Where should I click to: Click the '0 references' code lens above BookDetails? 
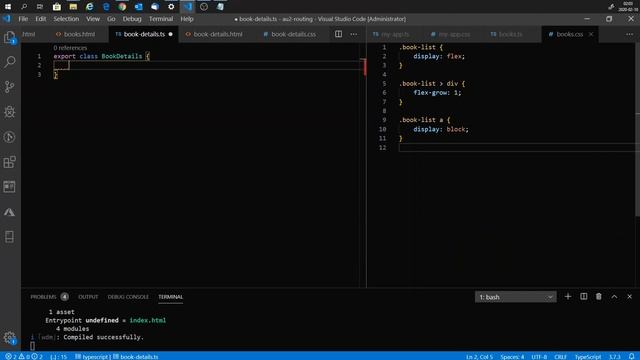[x=70, y=48]
